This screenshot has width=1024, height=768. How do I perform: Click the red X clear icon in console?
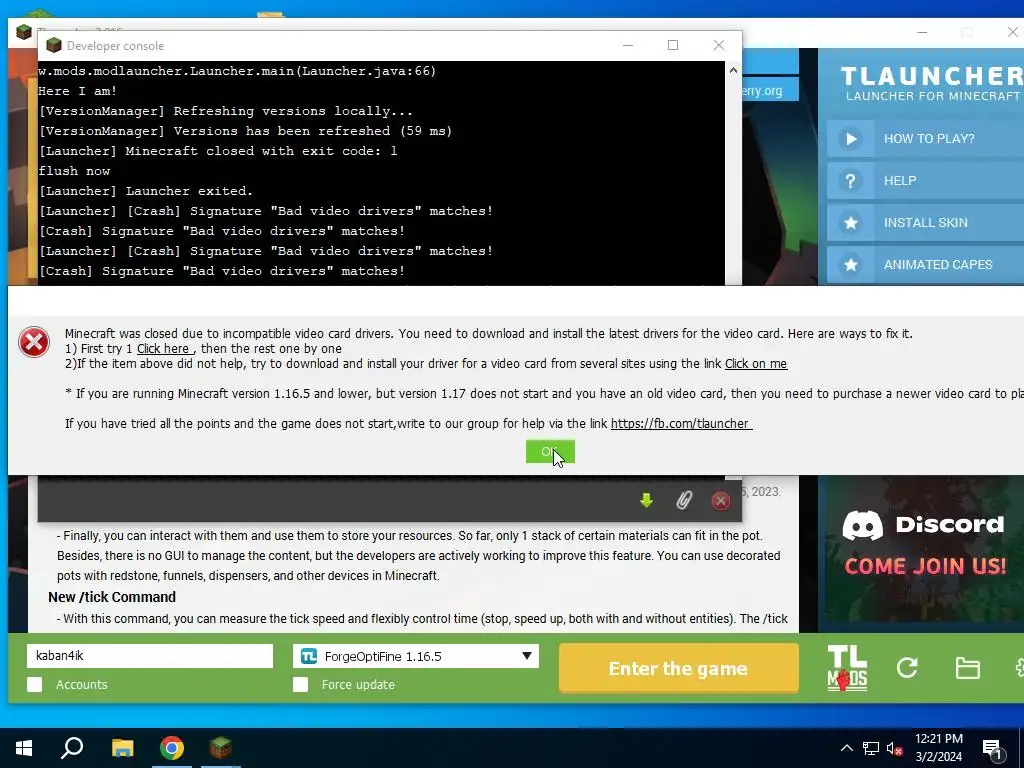720,501
